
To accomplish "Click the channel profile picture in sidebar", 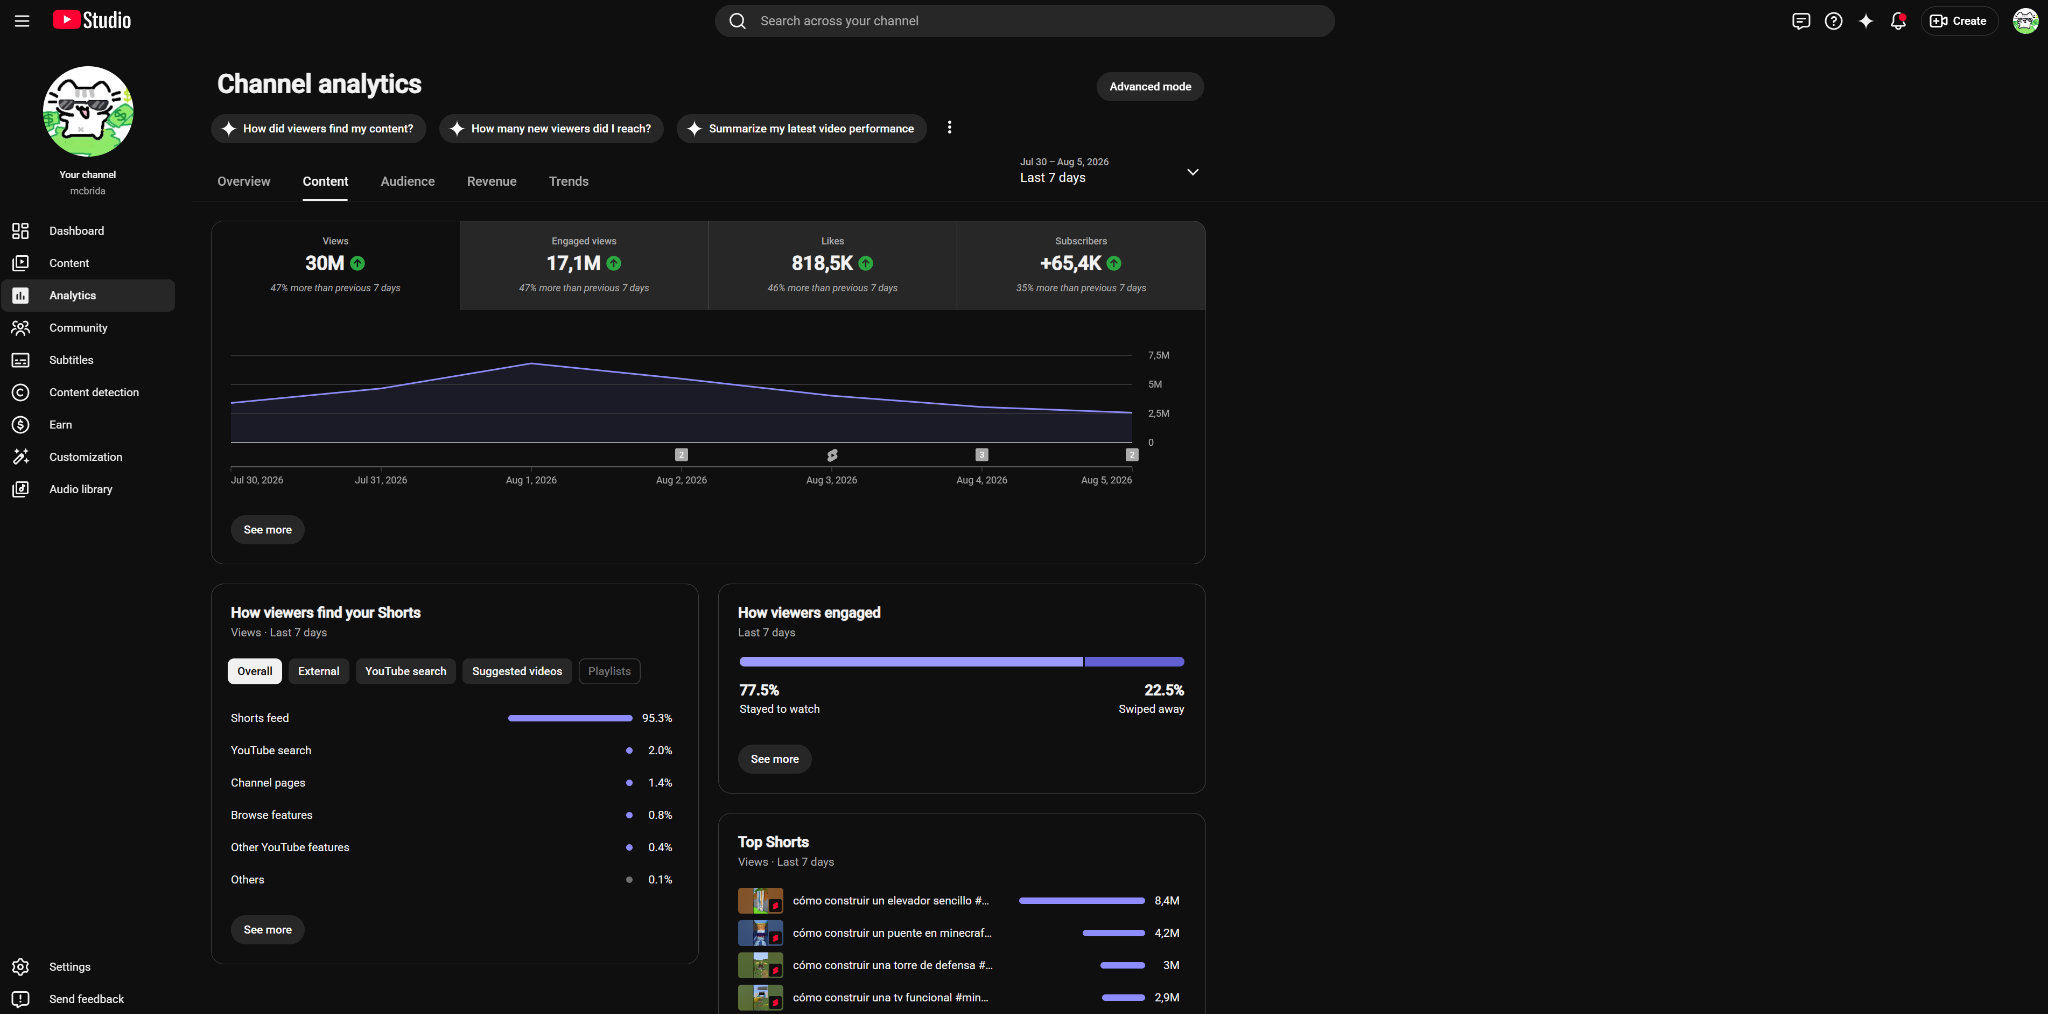I will [88, 111].
